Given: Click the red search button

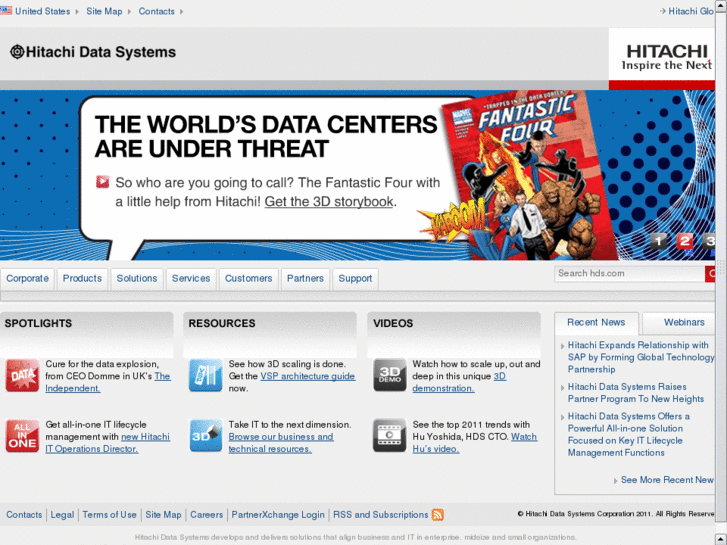Looking at the screenshot, I should click(x=710, y=274).
